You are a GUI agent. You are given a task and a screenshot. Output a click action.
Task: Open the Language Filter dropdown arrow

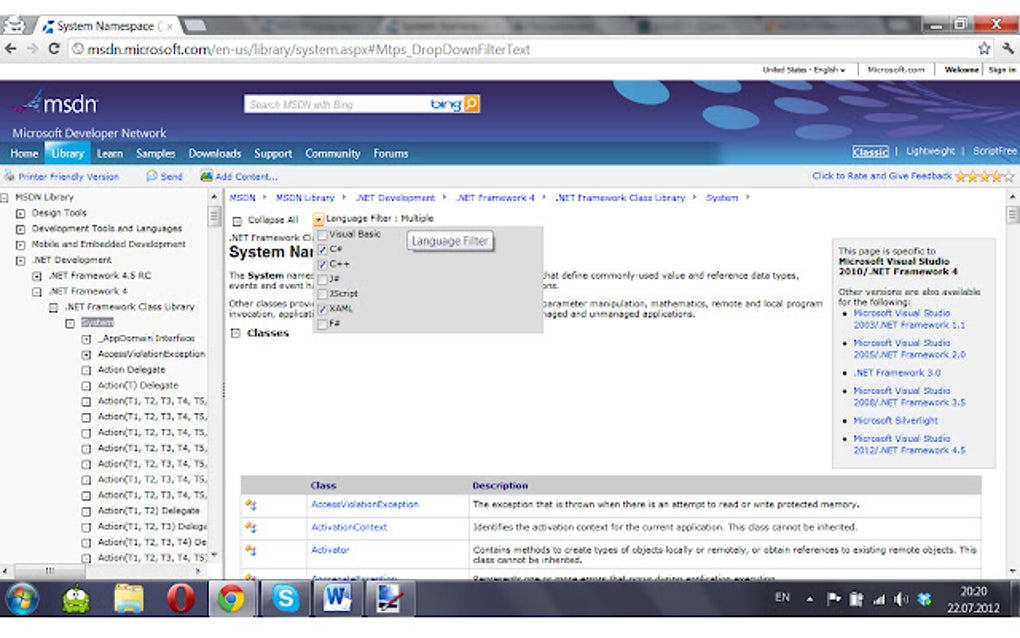[319, 218]
